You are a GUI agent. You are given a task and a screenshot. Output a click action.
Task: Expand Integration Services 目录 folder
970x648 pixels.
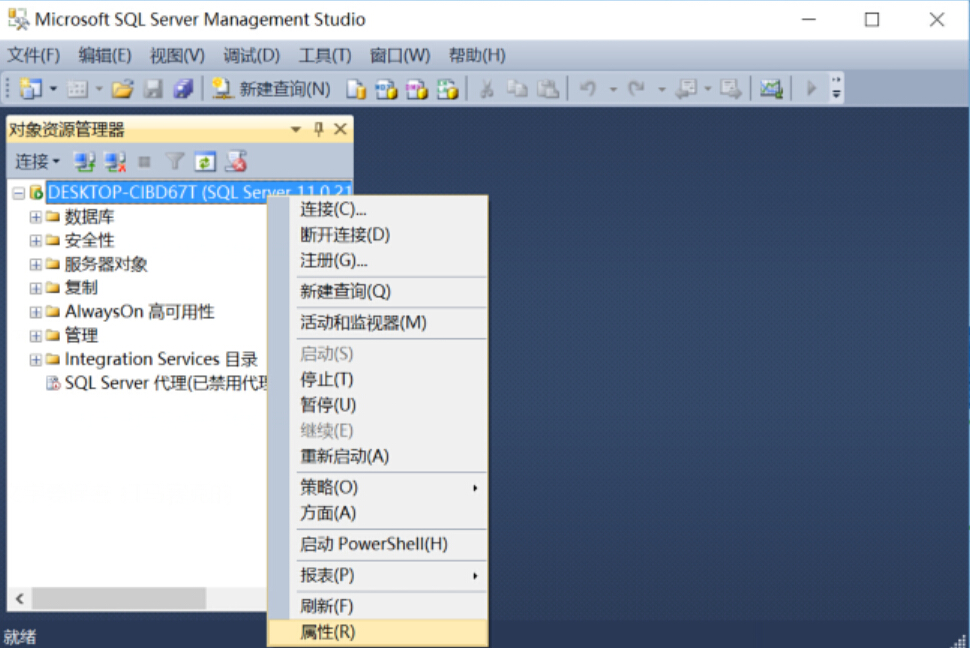(x=35, y=359)
